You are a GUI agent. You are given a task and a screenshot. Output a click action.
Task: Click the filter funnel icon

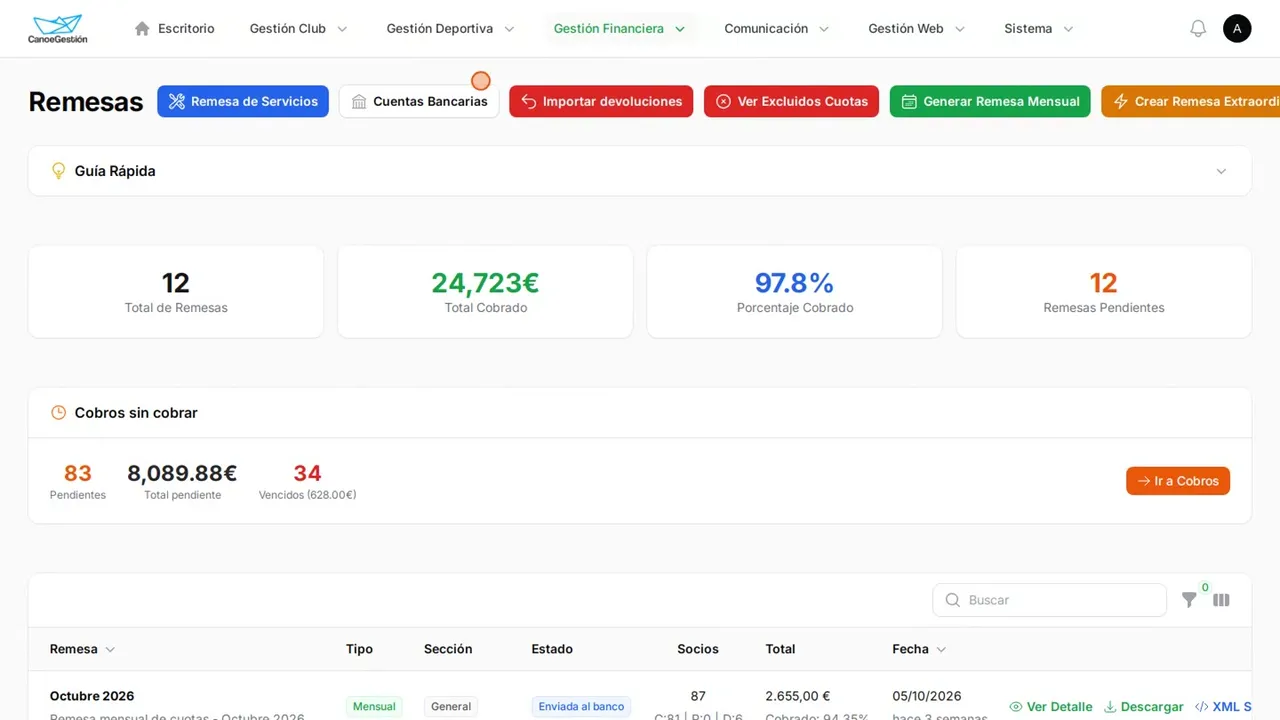(1189, 600)
